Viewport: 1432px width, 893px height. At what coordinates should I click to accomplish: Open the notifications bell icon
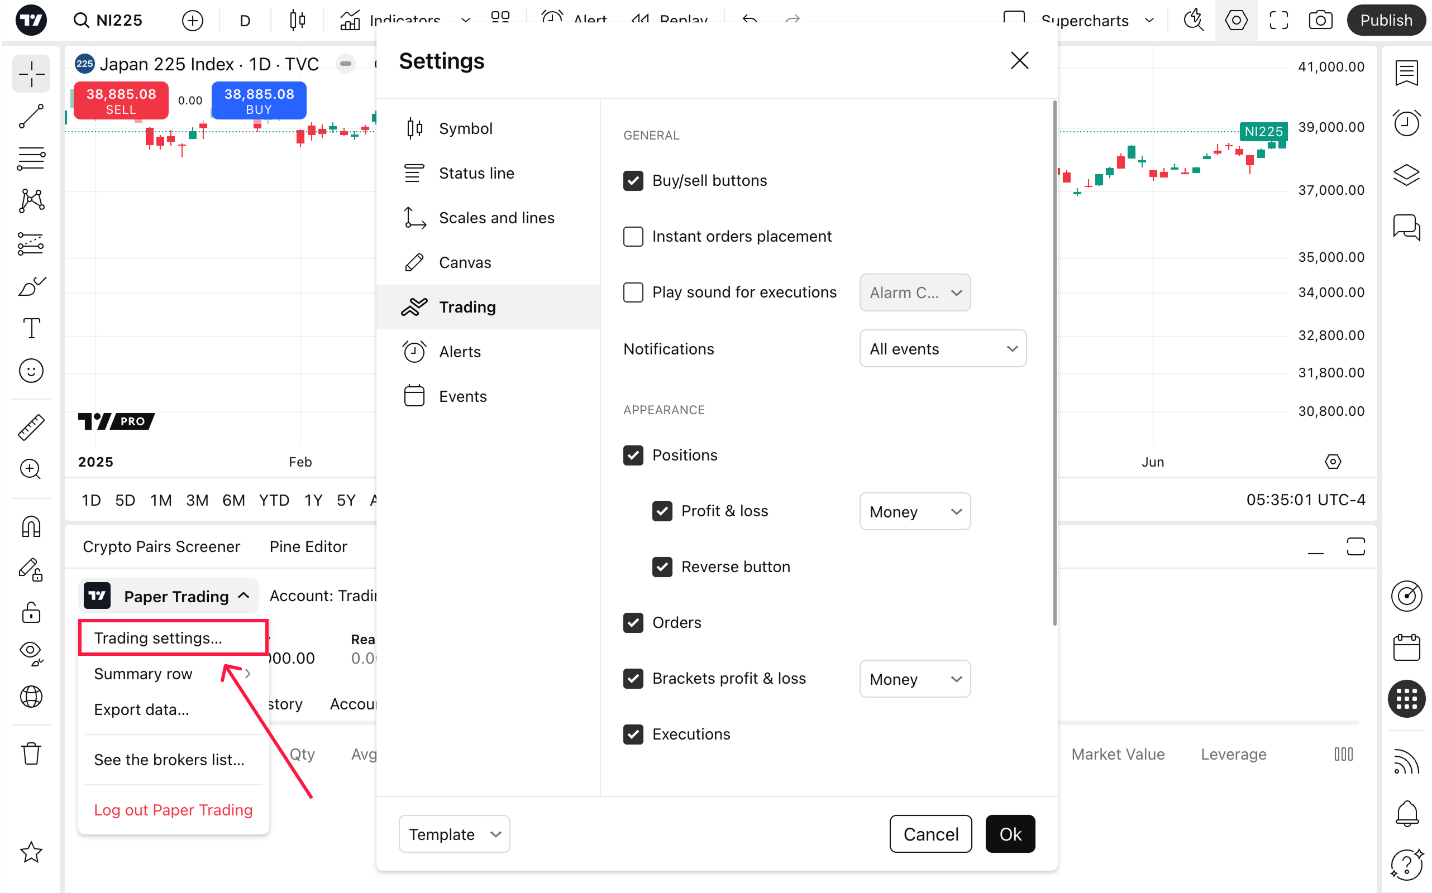click(1407, 813)
